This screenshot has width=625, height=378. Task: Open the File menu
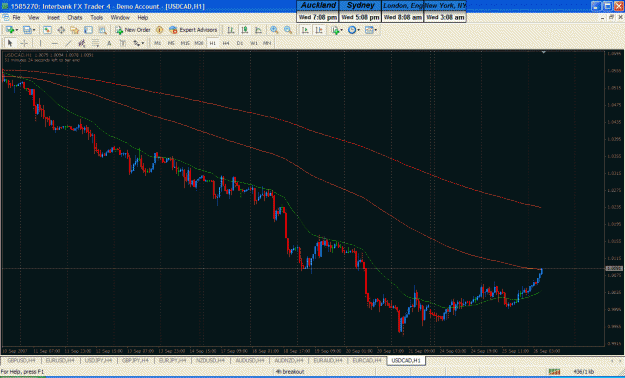16,18
